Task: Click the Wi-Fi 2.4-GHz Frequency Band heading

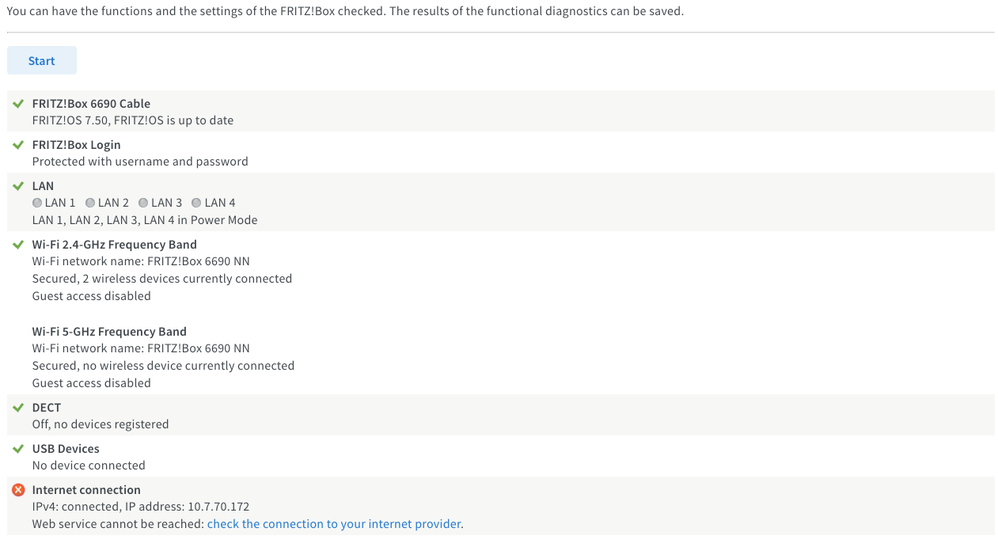Action: 114,245
